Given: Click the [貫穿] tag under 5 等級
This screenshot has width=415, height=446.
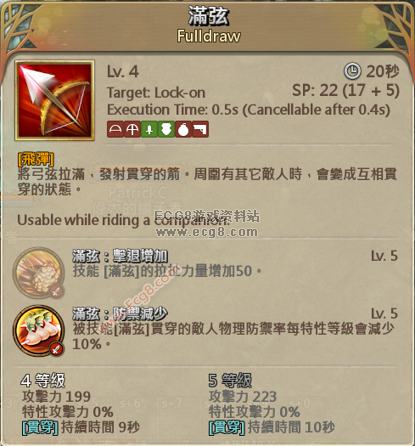Looking at the screenshot, I should point(227,428).
